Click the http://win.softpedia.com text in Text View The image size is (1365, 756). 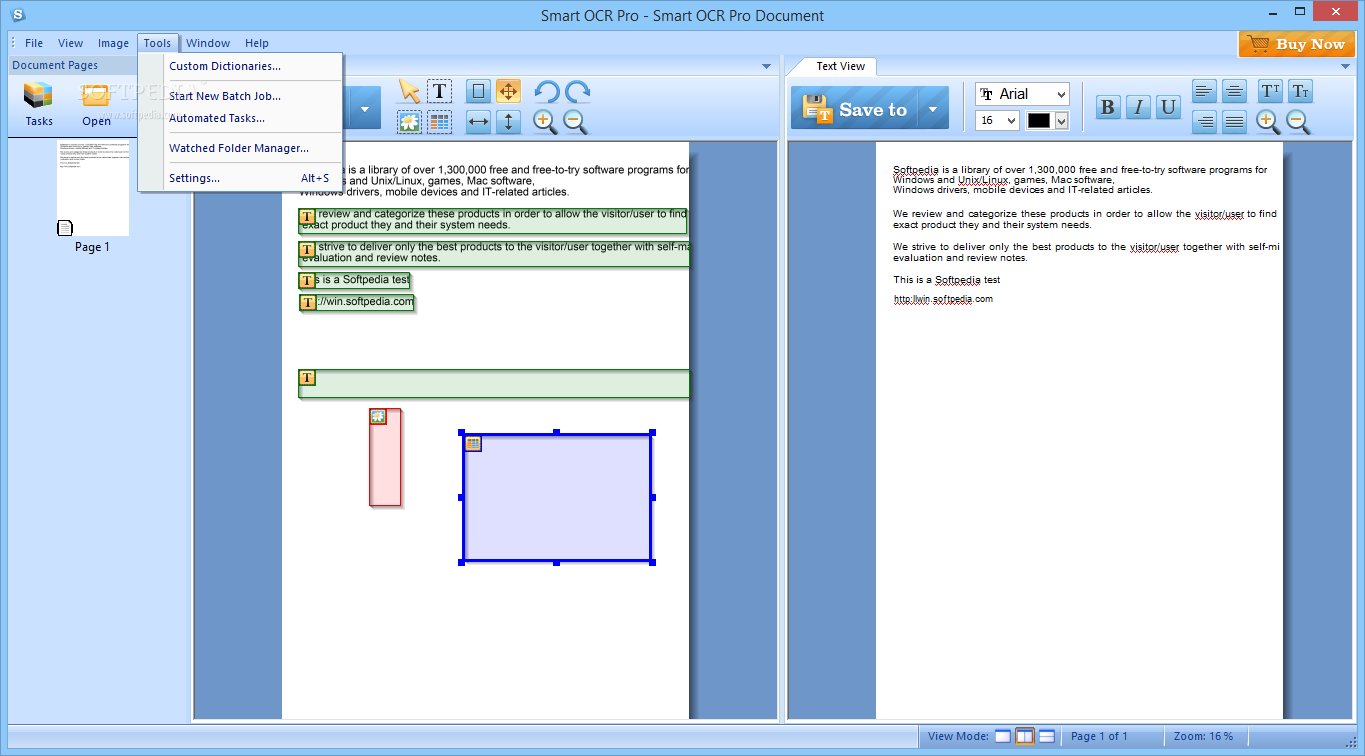click(x=943, y=299)
